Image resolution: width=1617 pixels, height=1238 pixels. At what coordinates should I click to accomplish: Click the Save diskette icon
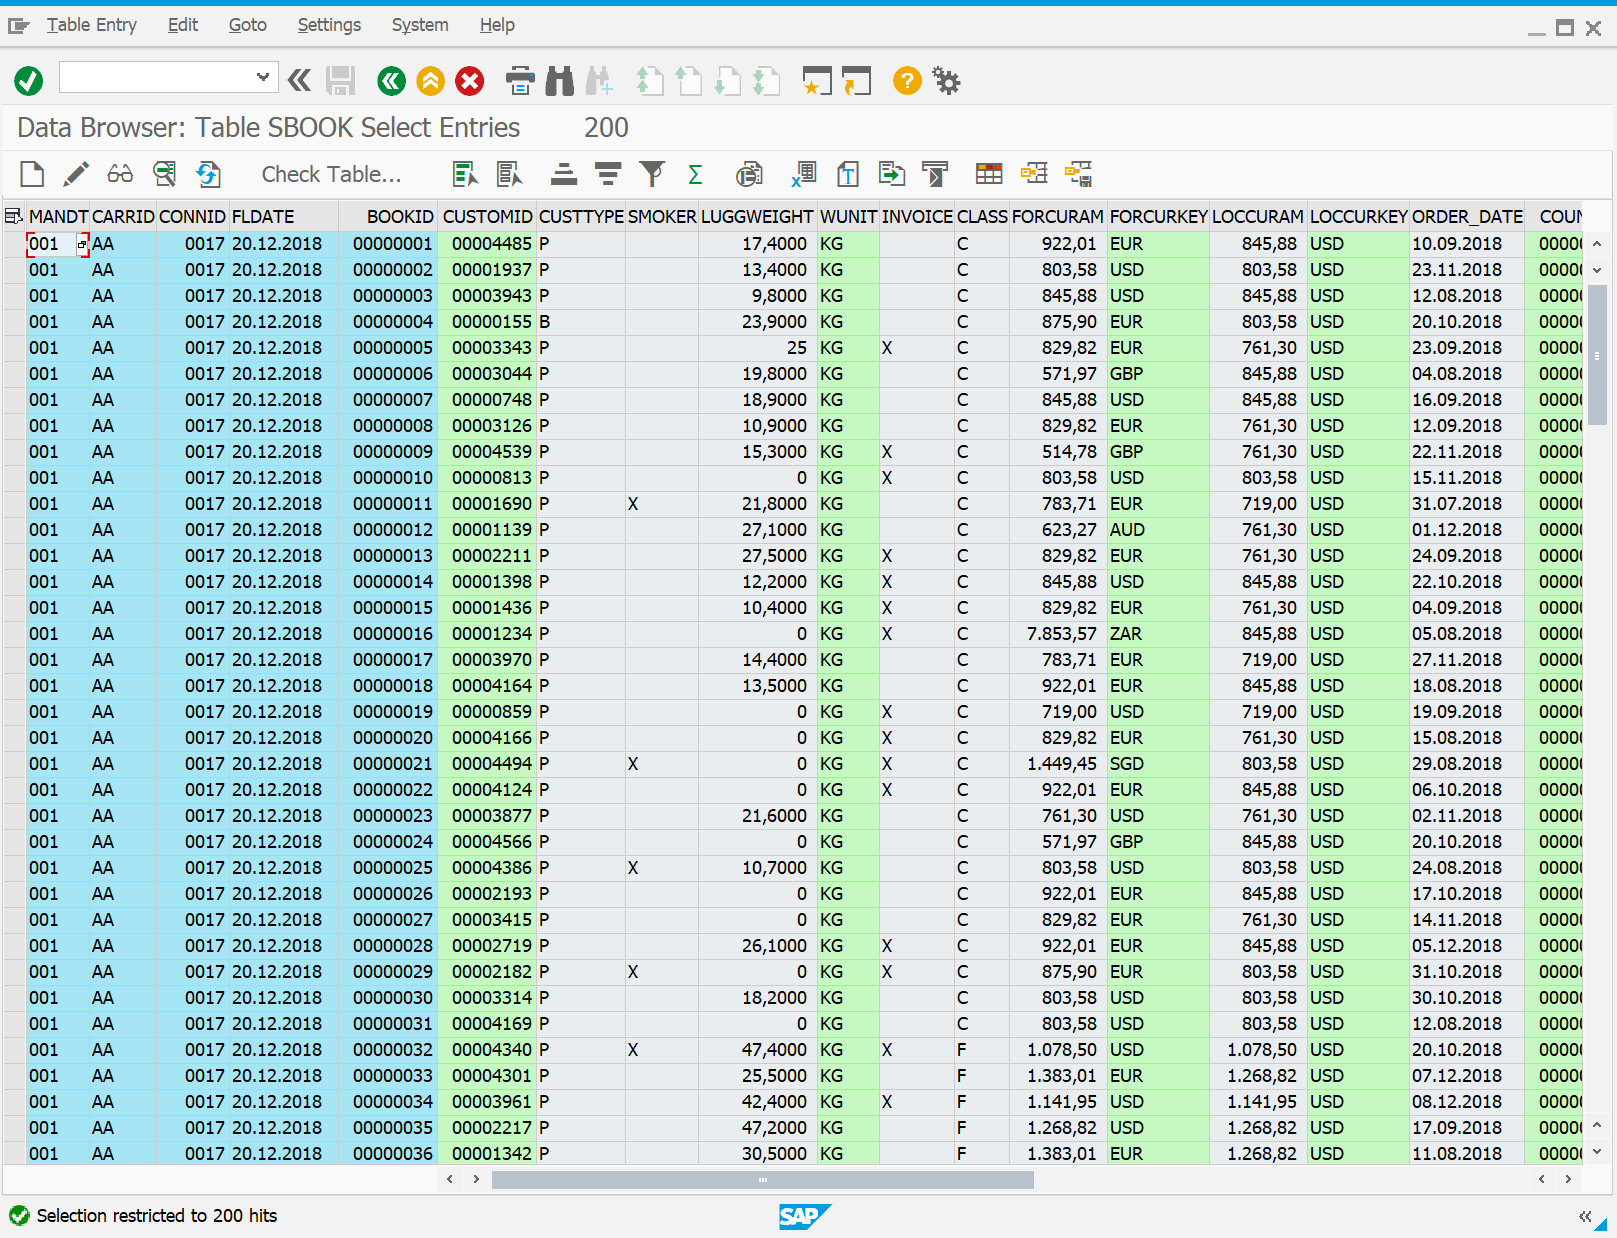341,81
